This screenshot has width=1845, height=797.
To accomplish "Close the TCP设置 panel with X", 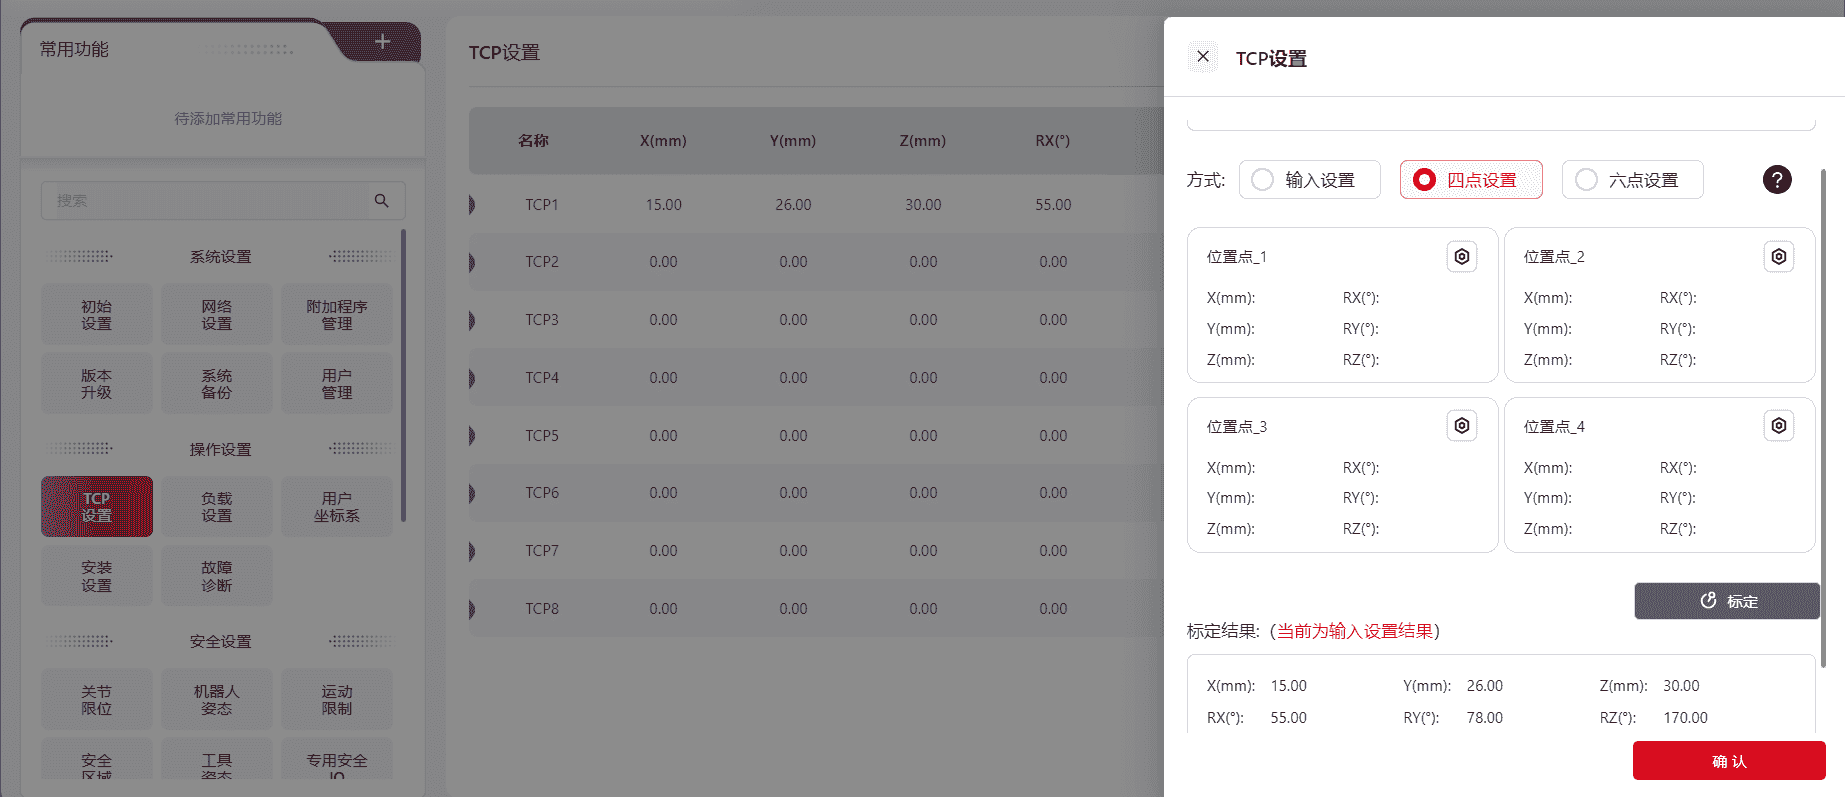I will click(x=1203, y=57).
